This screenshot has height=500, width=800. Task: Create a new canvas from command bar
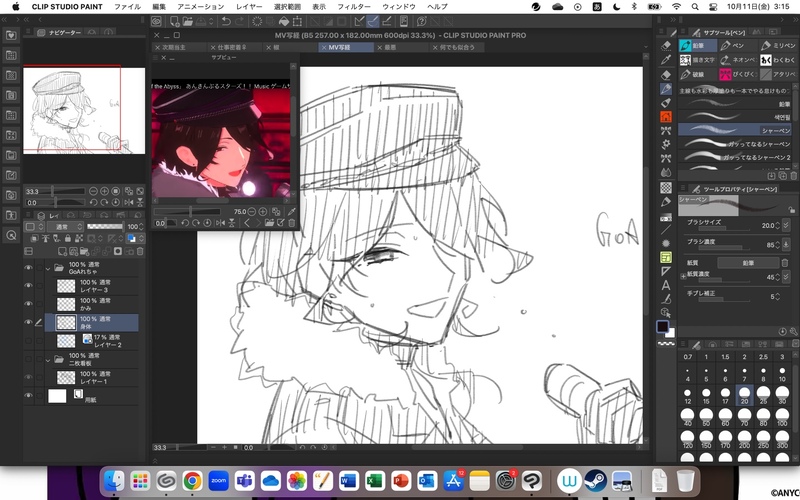174,21
